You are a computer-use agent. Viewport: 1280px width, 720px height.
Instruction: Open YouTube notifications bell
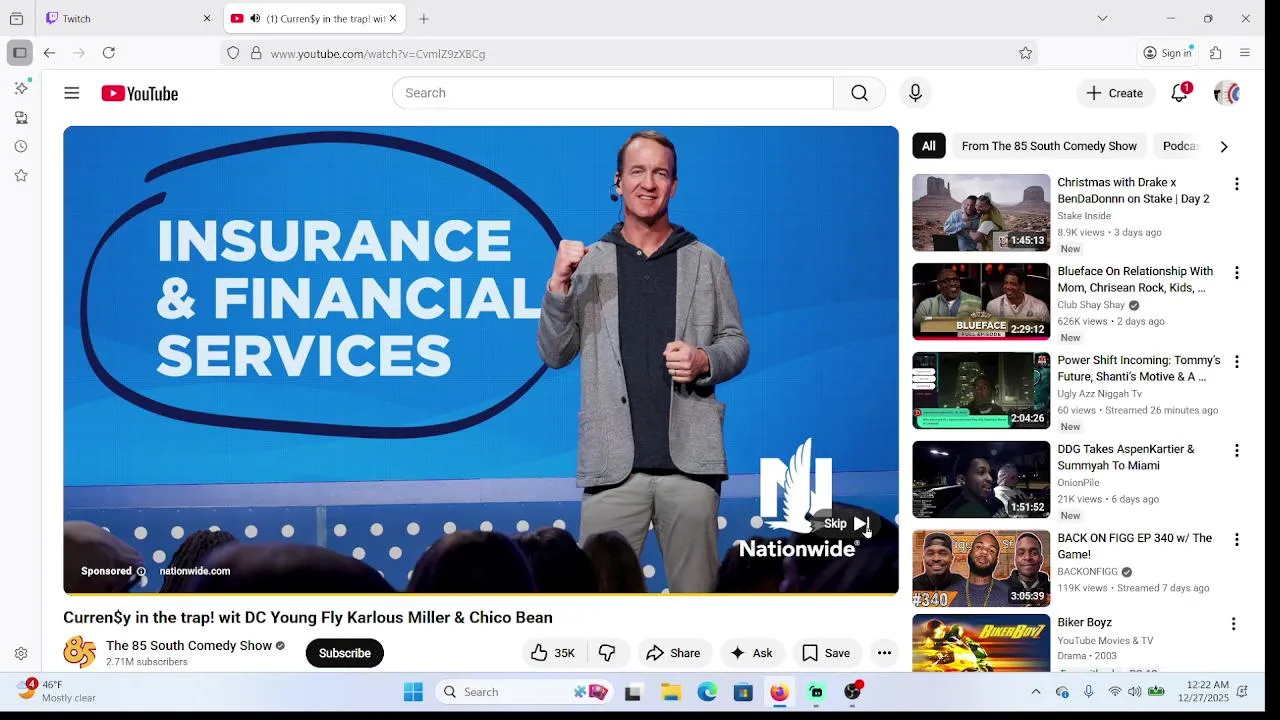click(1180, 93)
